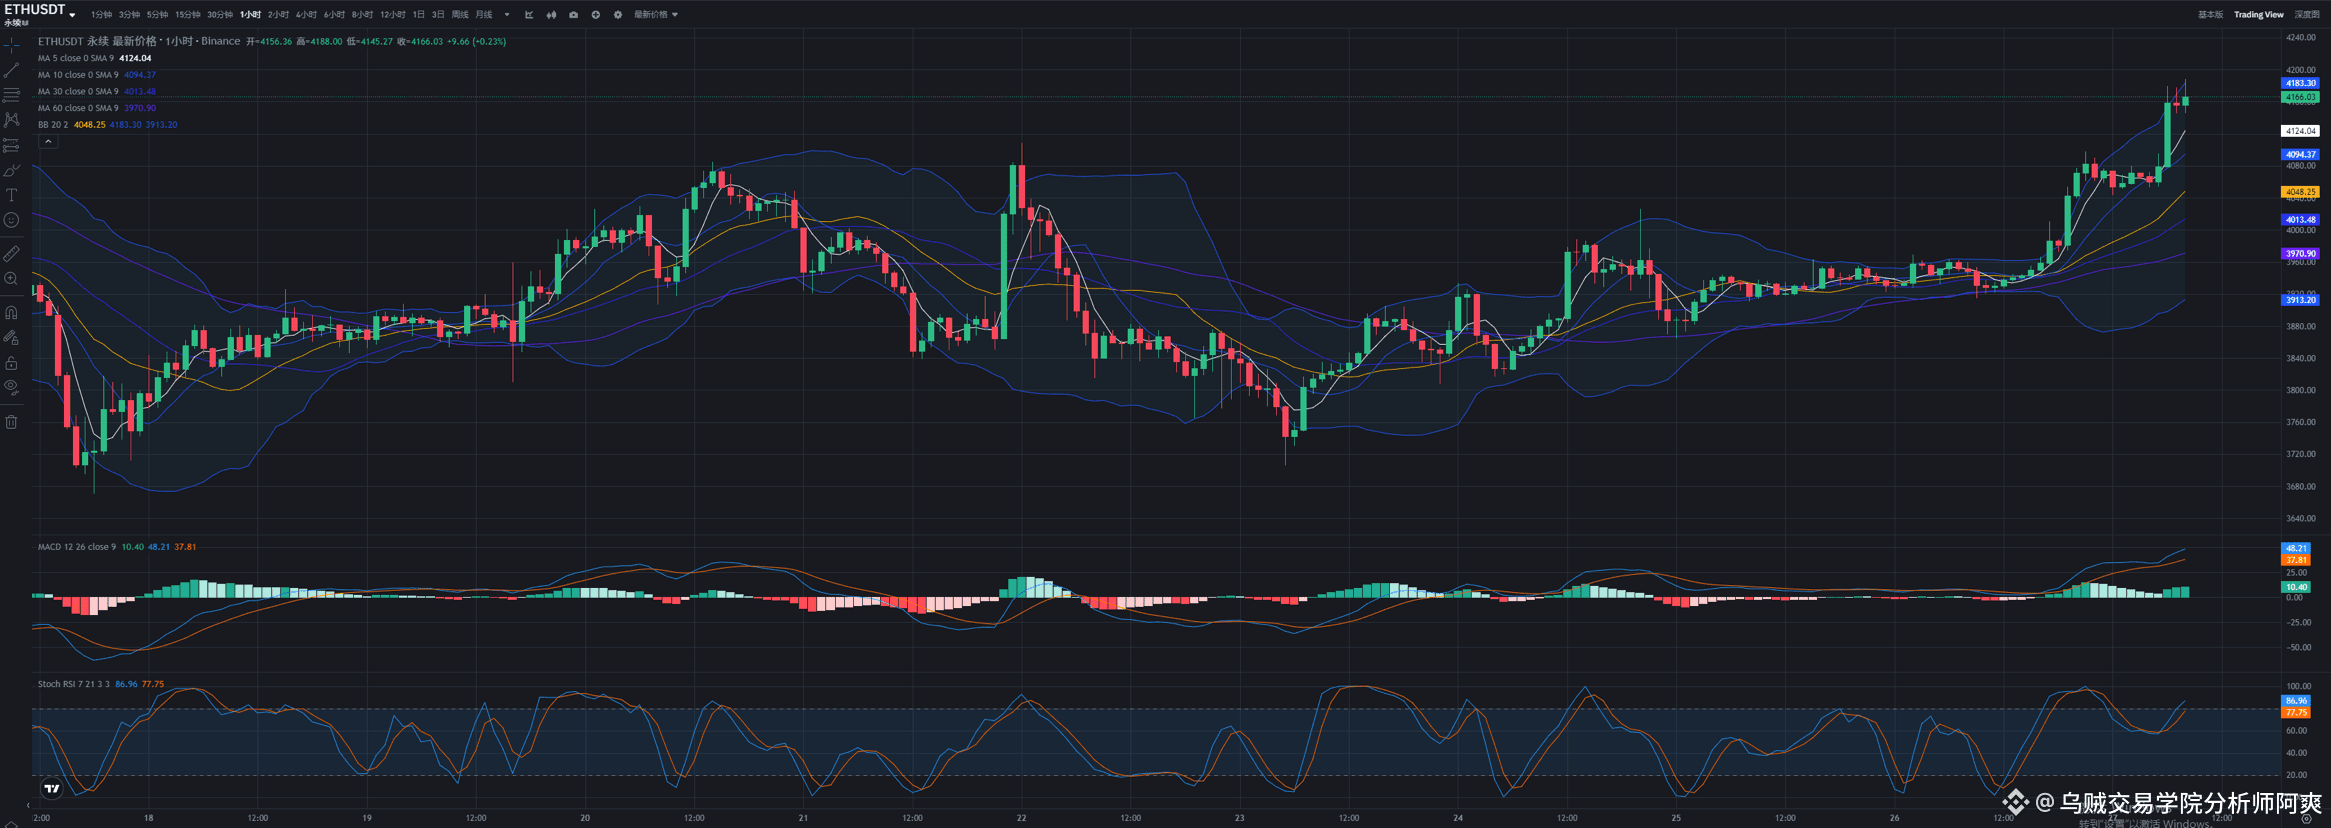Open chart settings gear
The width and height of the screenshot is (2331, 828).
[x=617, y=15]
